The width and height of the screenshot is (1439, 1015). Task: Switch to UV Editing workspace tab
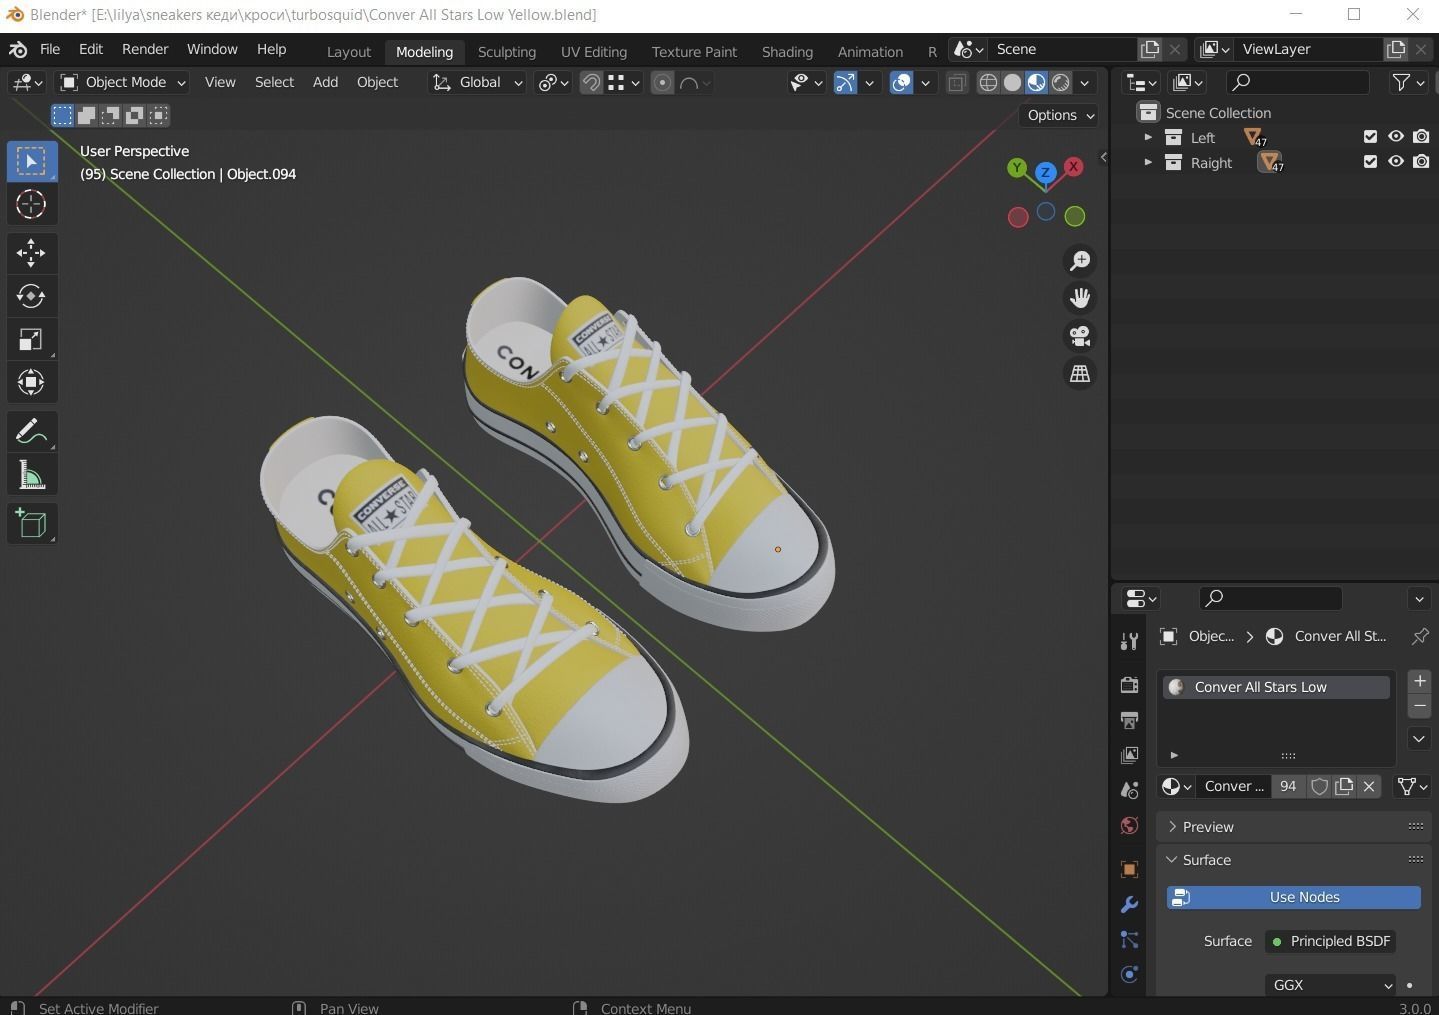click(593, 51)
